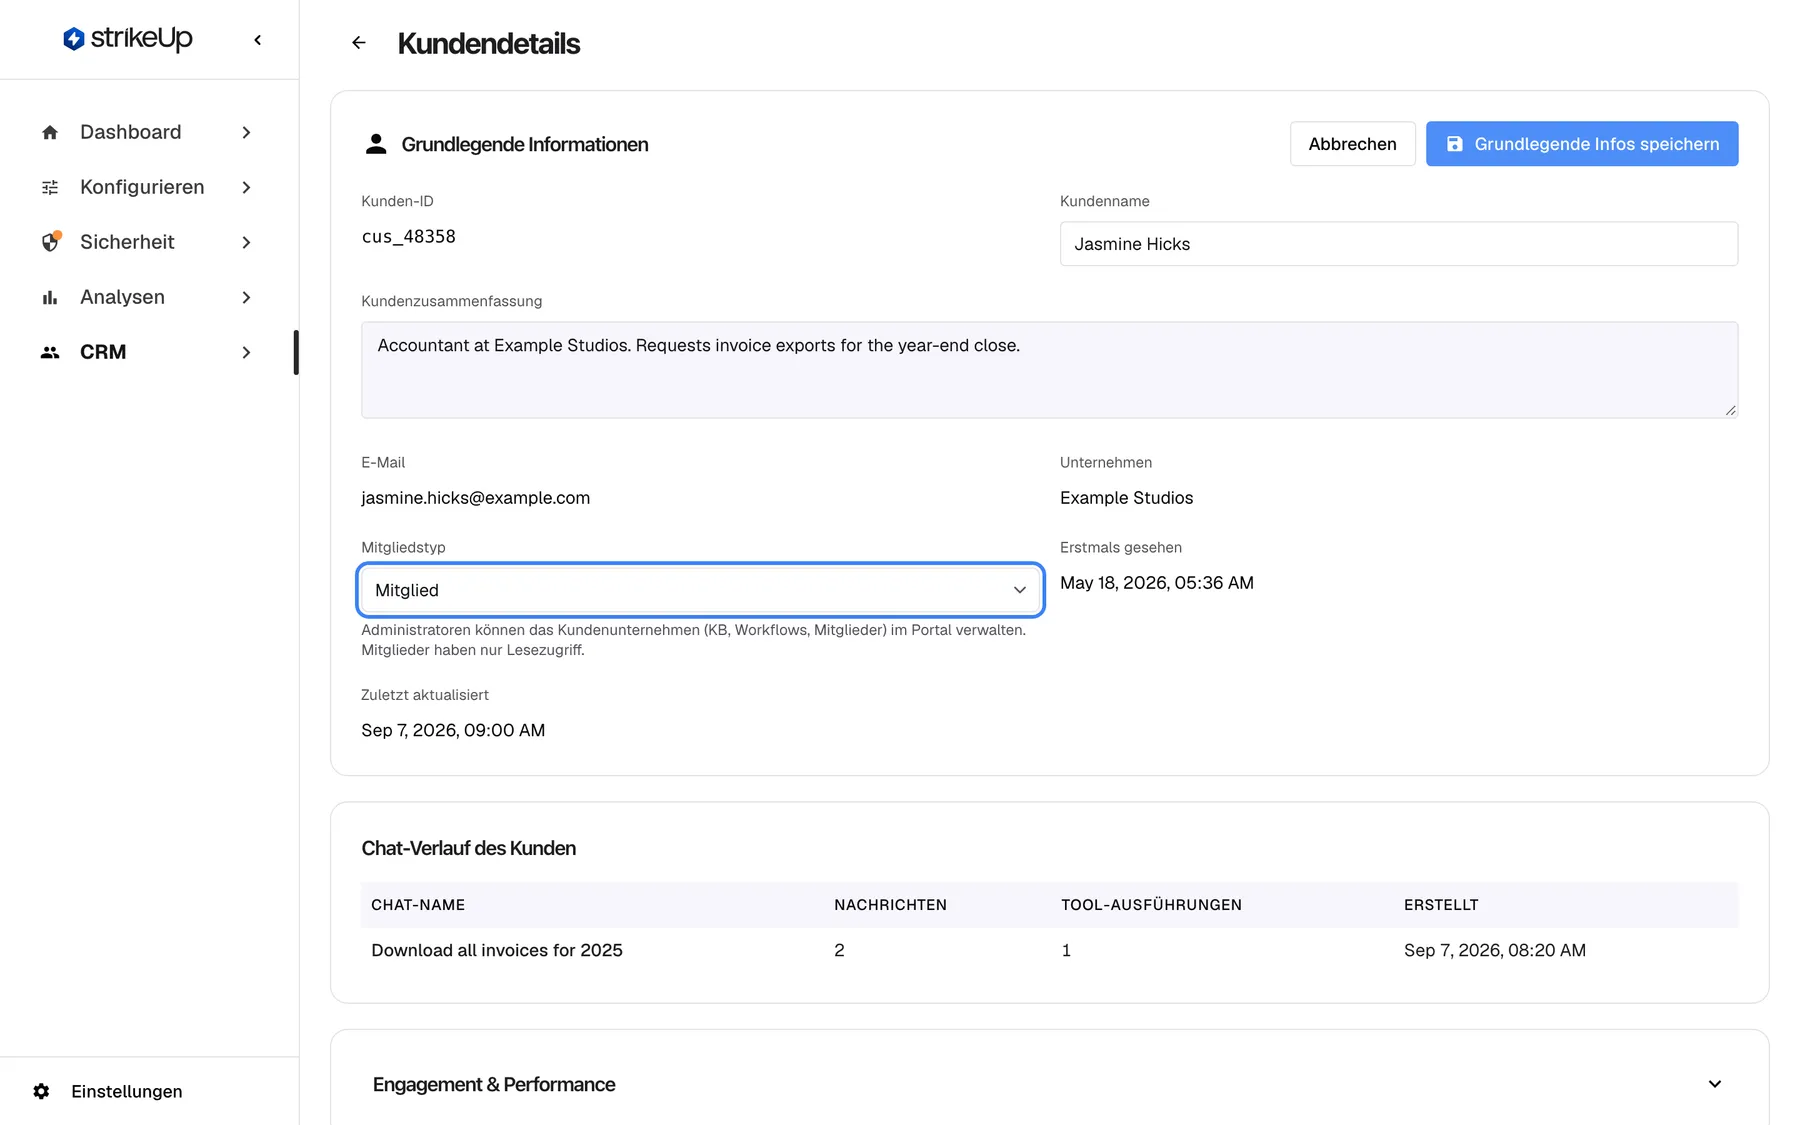Expand the Analysen submenu chevron
Viewport: 1800px width, 1125px height.
point(246,297)
